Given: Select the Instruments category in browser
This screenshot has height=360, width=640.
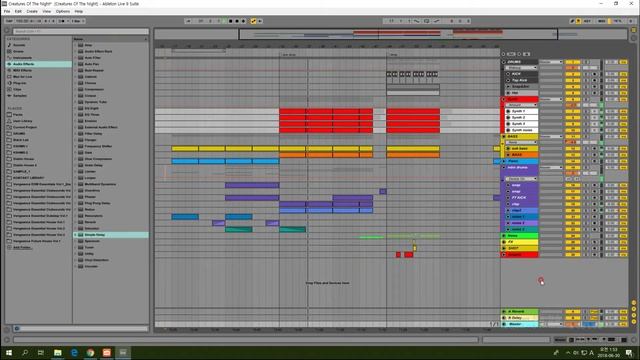Looking at the screenshot, I should tap(22, 58).
